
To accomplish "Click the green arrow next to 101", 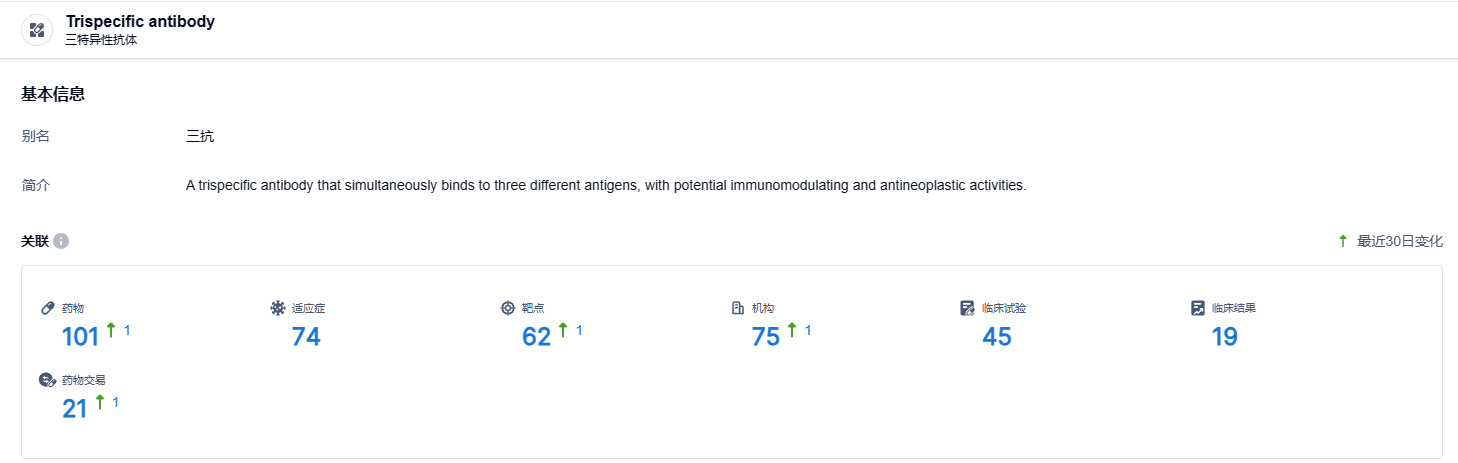I will click(111, 330).
